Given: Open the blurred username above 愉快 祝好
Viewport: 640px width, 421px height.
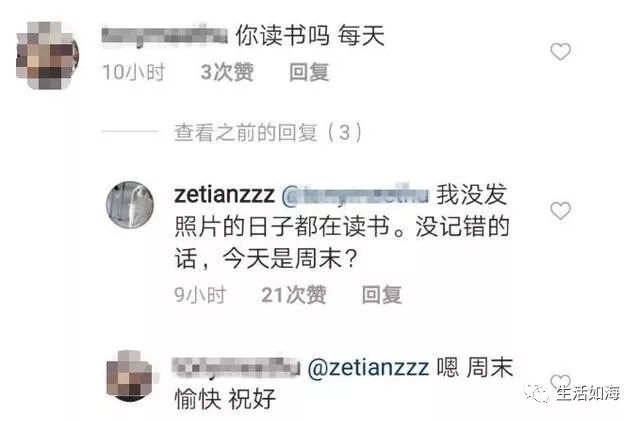Looking at the screenshot, I should pos(236,367).
